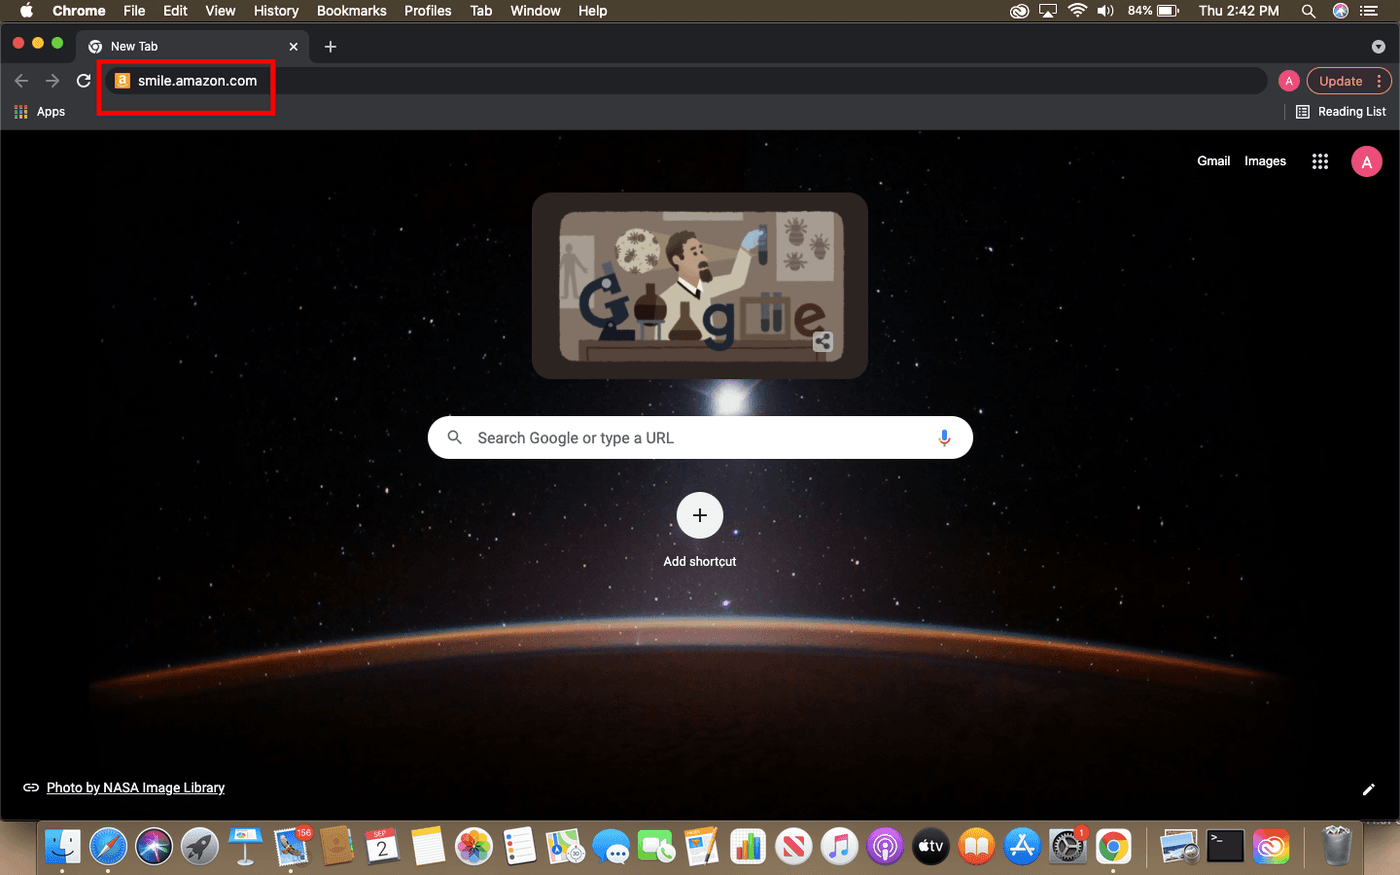Open Spotlight search in the menu bar

point(1308,11)
